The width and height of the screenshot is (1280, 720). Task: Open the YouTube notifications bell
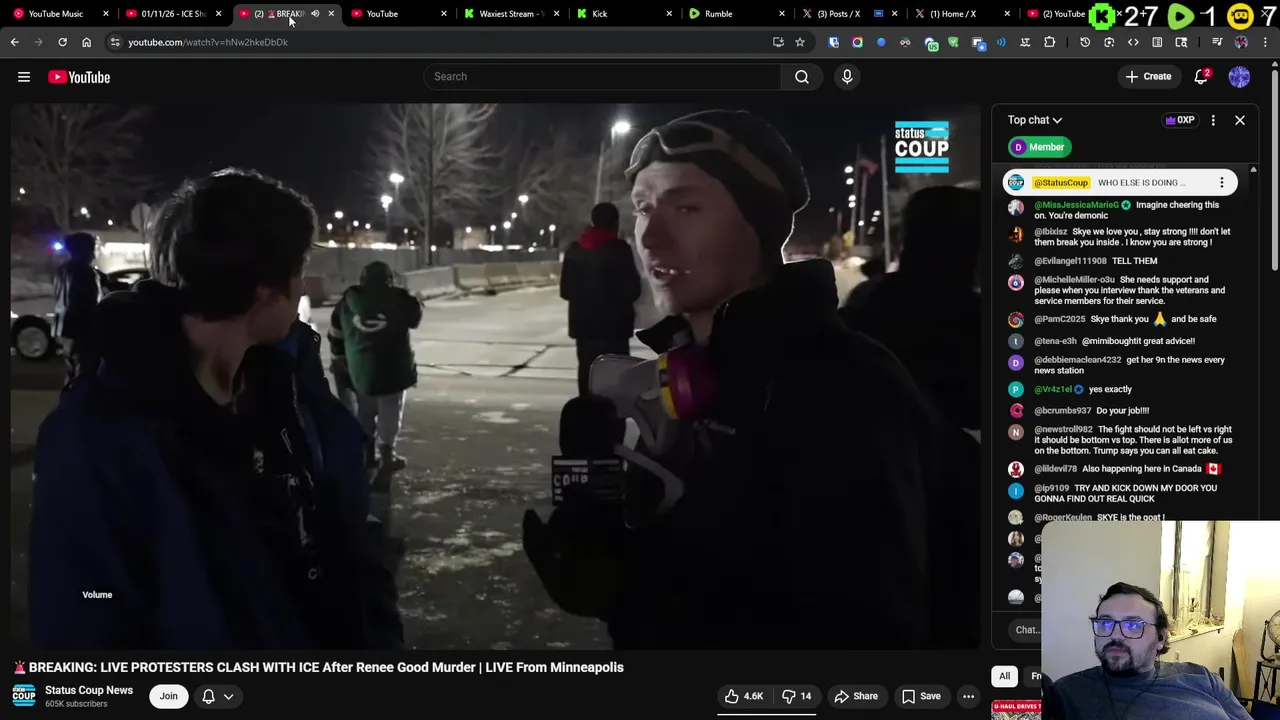pyautogui.click(x=1201, y=77)
